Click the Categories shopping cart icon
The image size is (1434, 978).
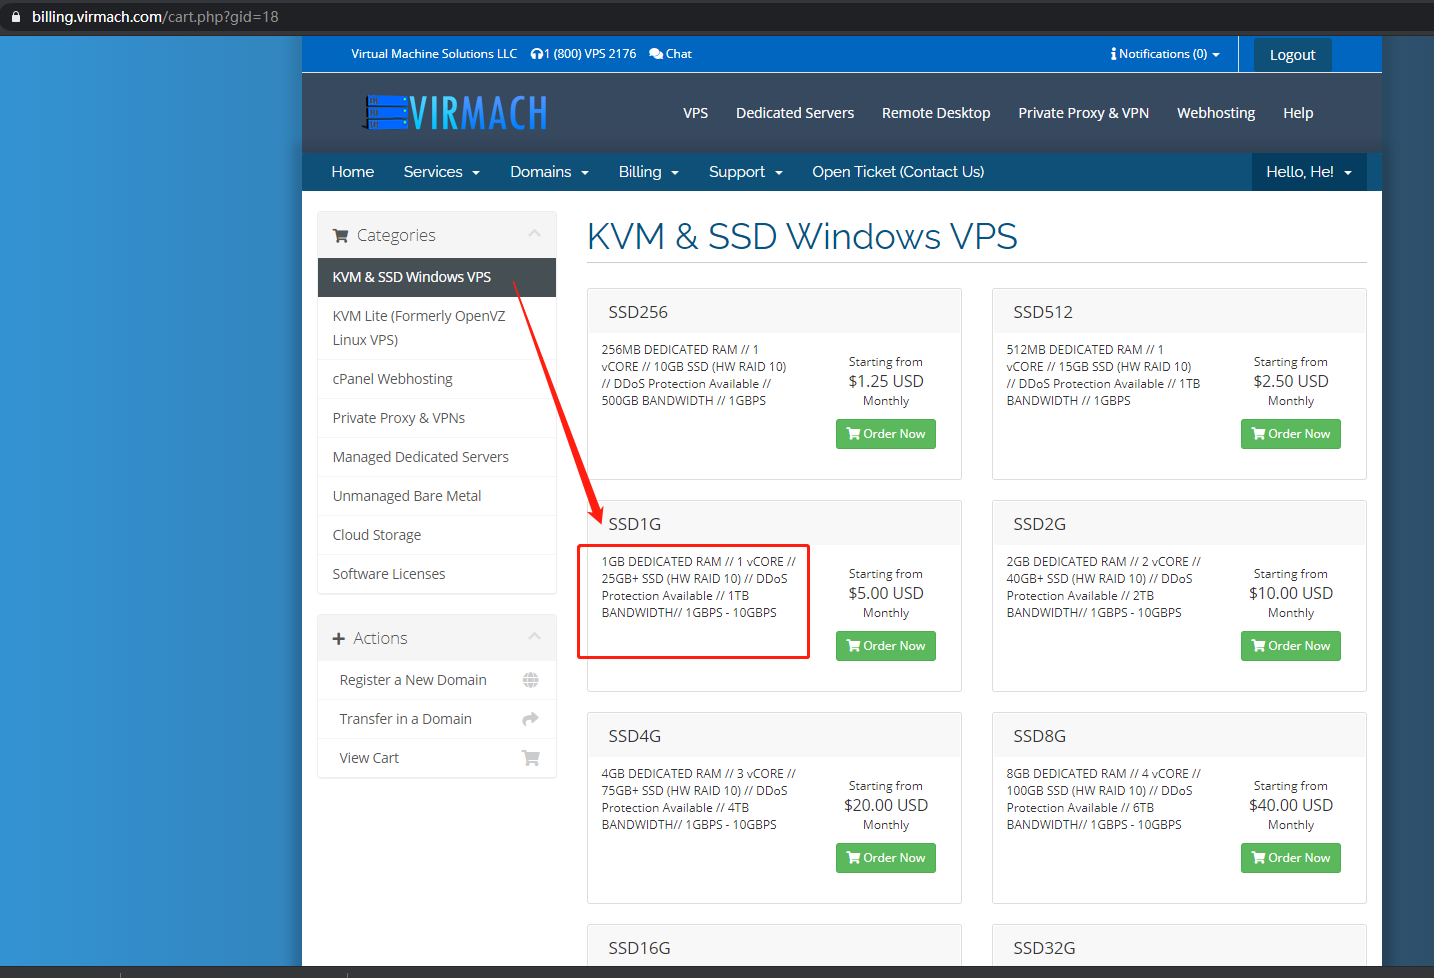click(x=340, y=236)
